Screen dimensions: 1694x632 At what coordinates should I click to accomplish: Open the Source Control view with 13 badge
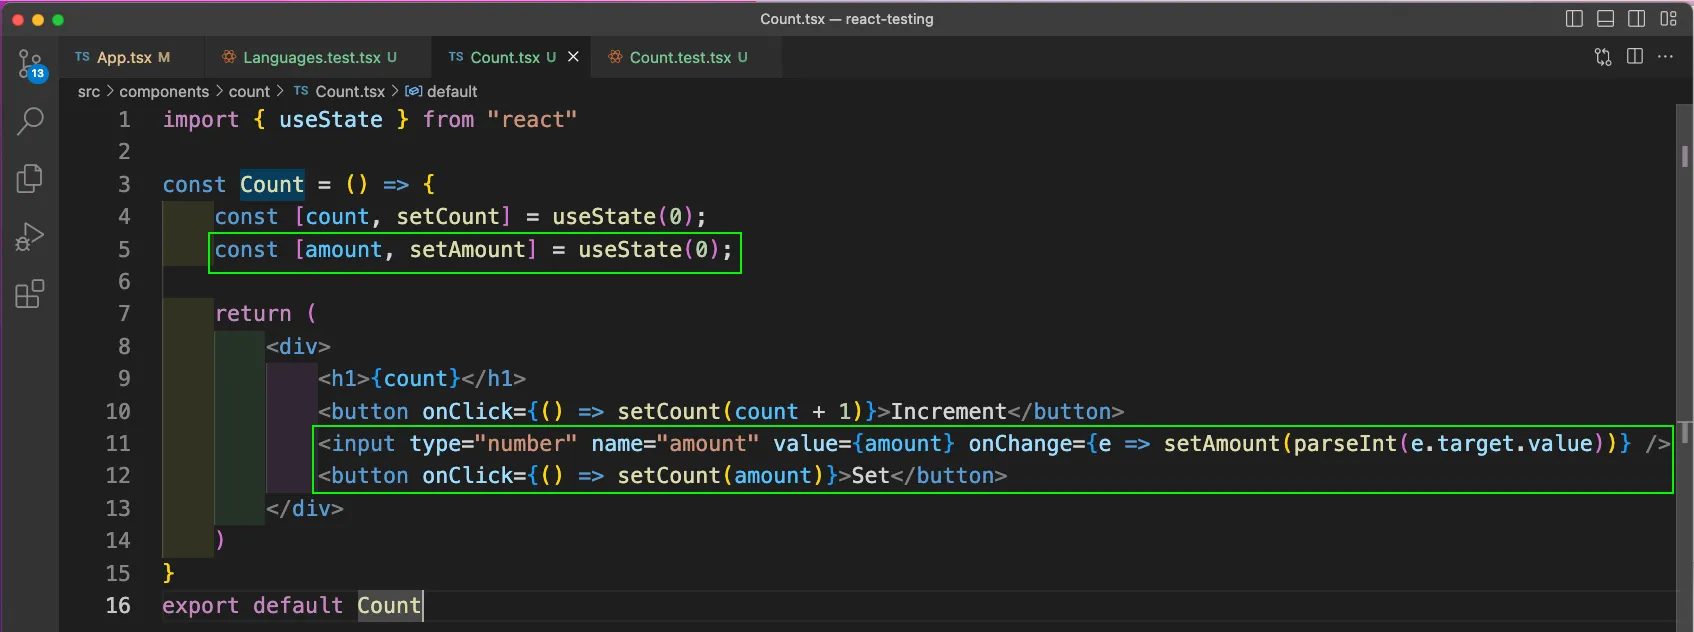click(x=30, y=65)
